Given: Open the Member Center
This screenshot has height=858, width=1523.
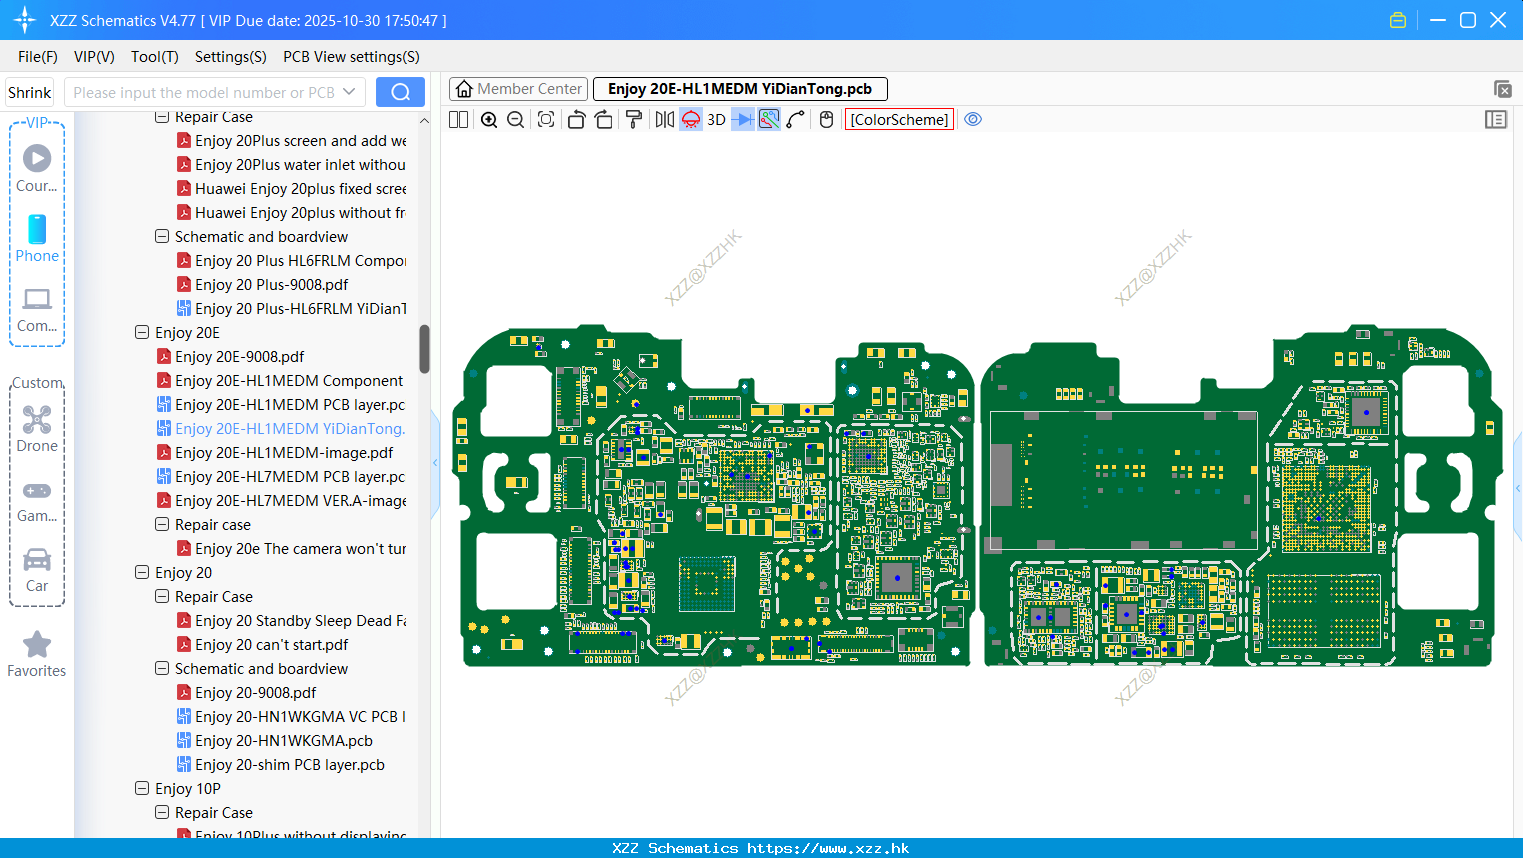Looking at the screenshot, I should click(518, 89).
